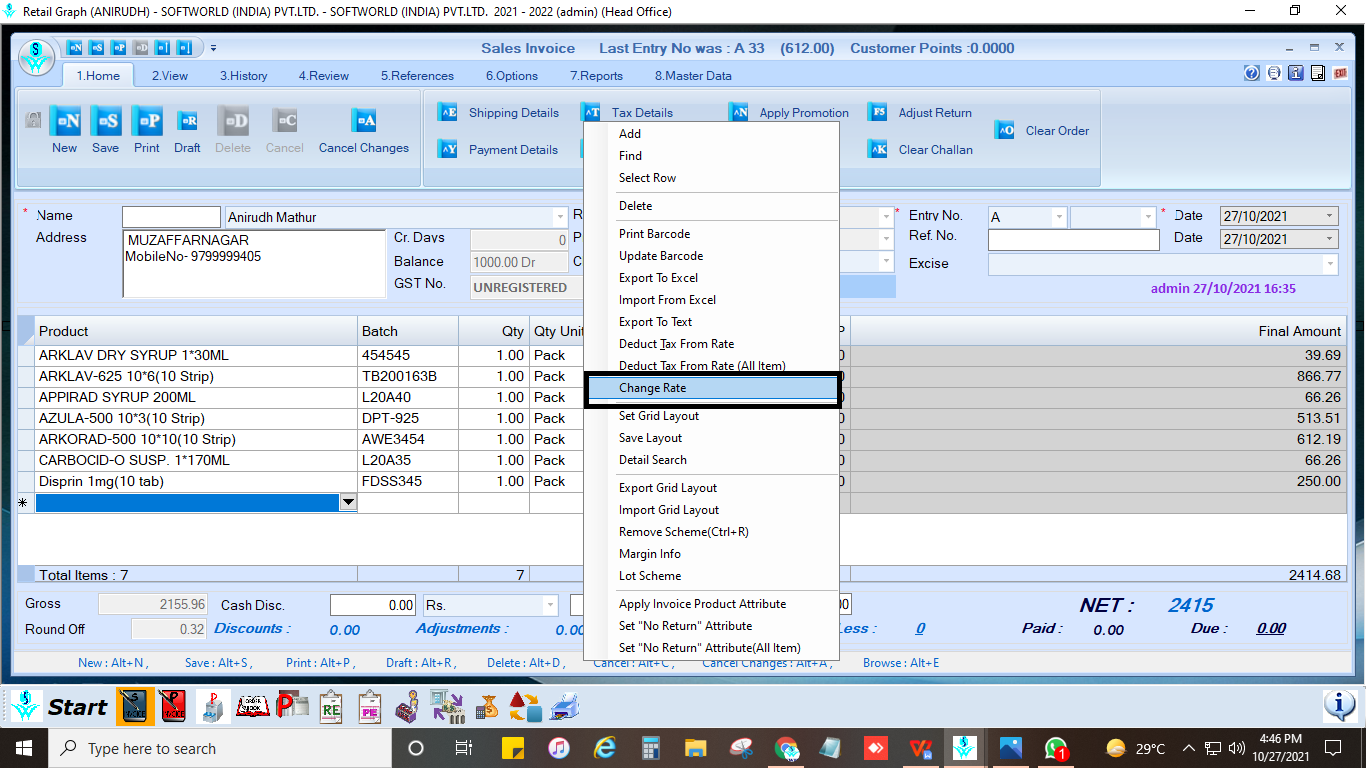Click the Cancel Changes icon
The image size is (1366, 768).
pyautogui.click(x=364, y=121)
